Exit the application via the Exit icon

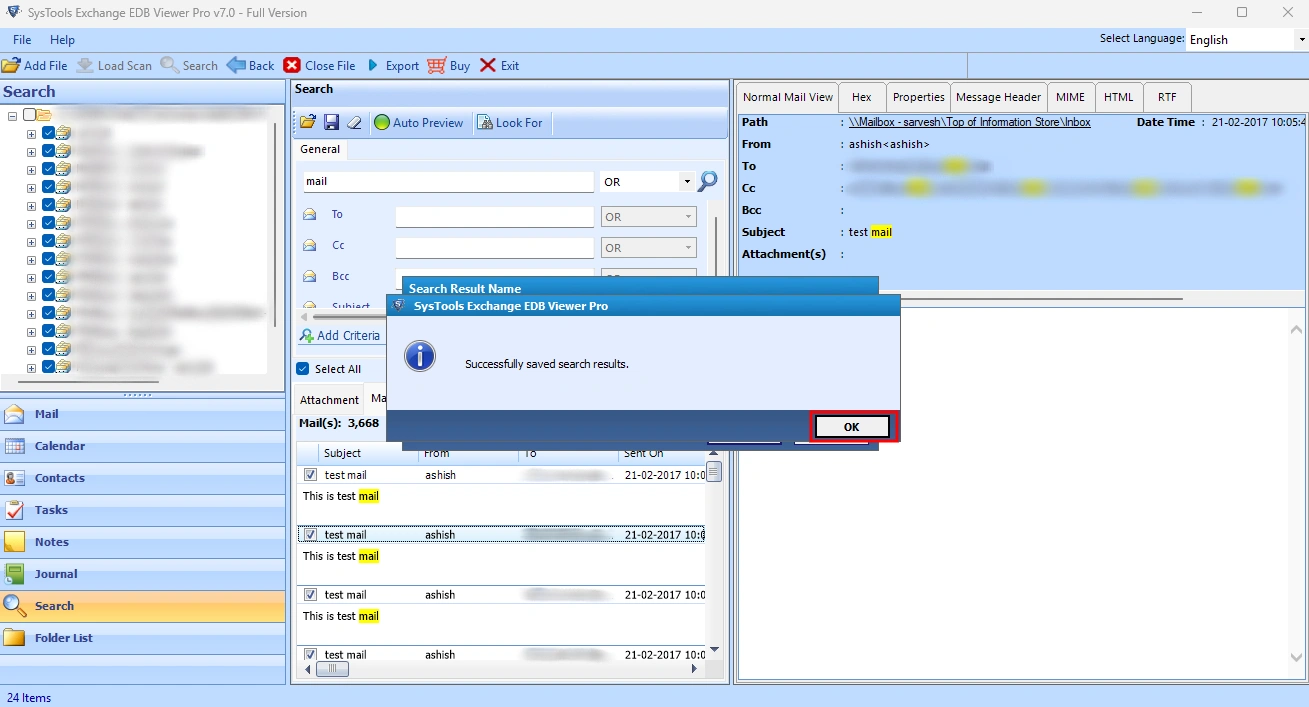[x=488, y=65]
